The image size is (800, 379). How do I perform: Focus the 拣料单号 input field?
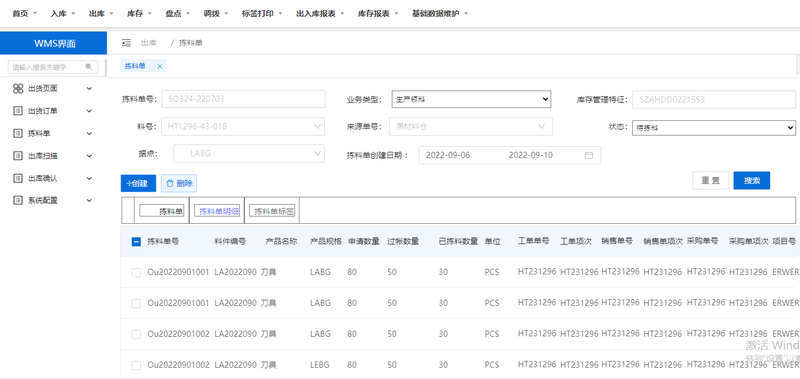tap(243, 99)
